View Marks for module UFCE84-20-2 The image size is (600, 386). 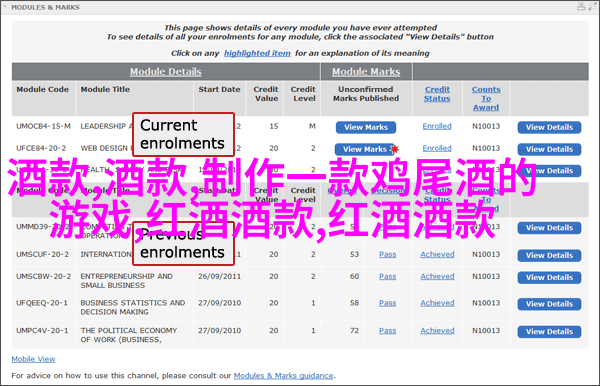pos(364,149)
